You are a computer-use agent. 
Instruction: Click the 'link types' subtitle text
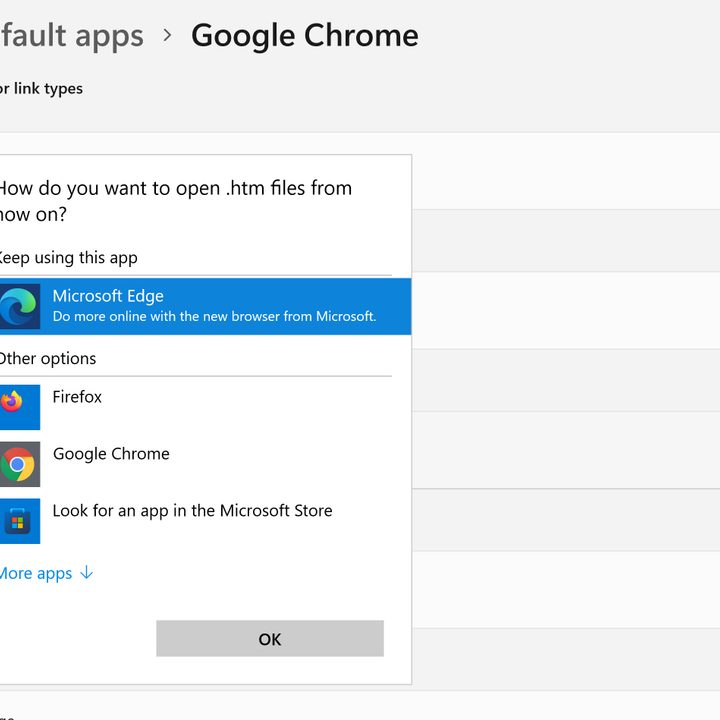click(x=43, y=89)
